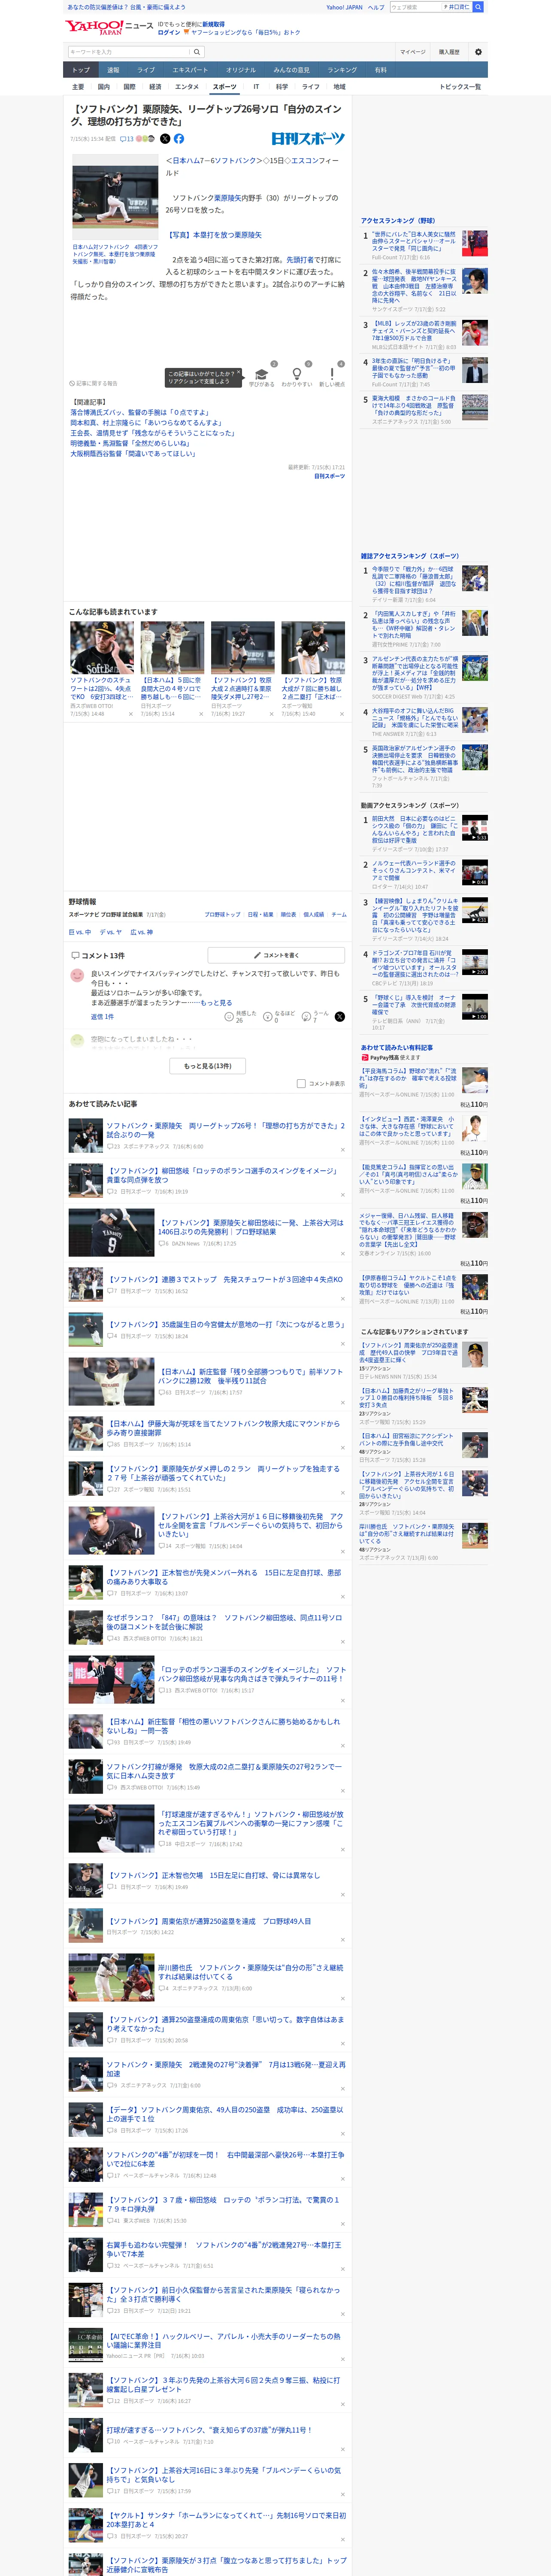The height and width of the screenshot is (2576, 551).
Task: Share article on Facebook icon
Action: coord(179,139)
